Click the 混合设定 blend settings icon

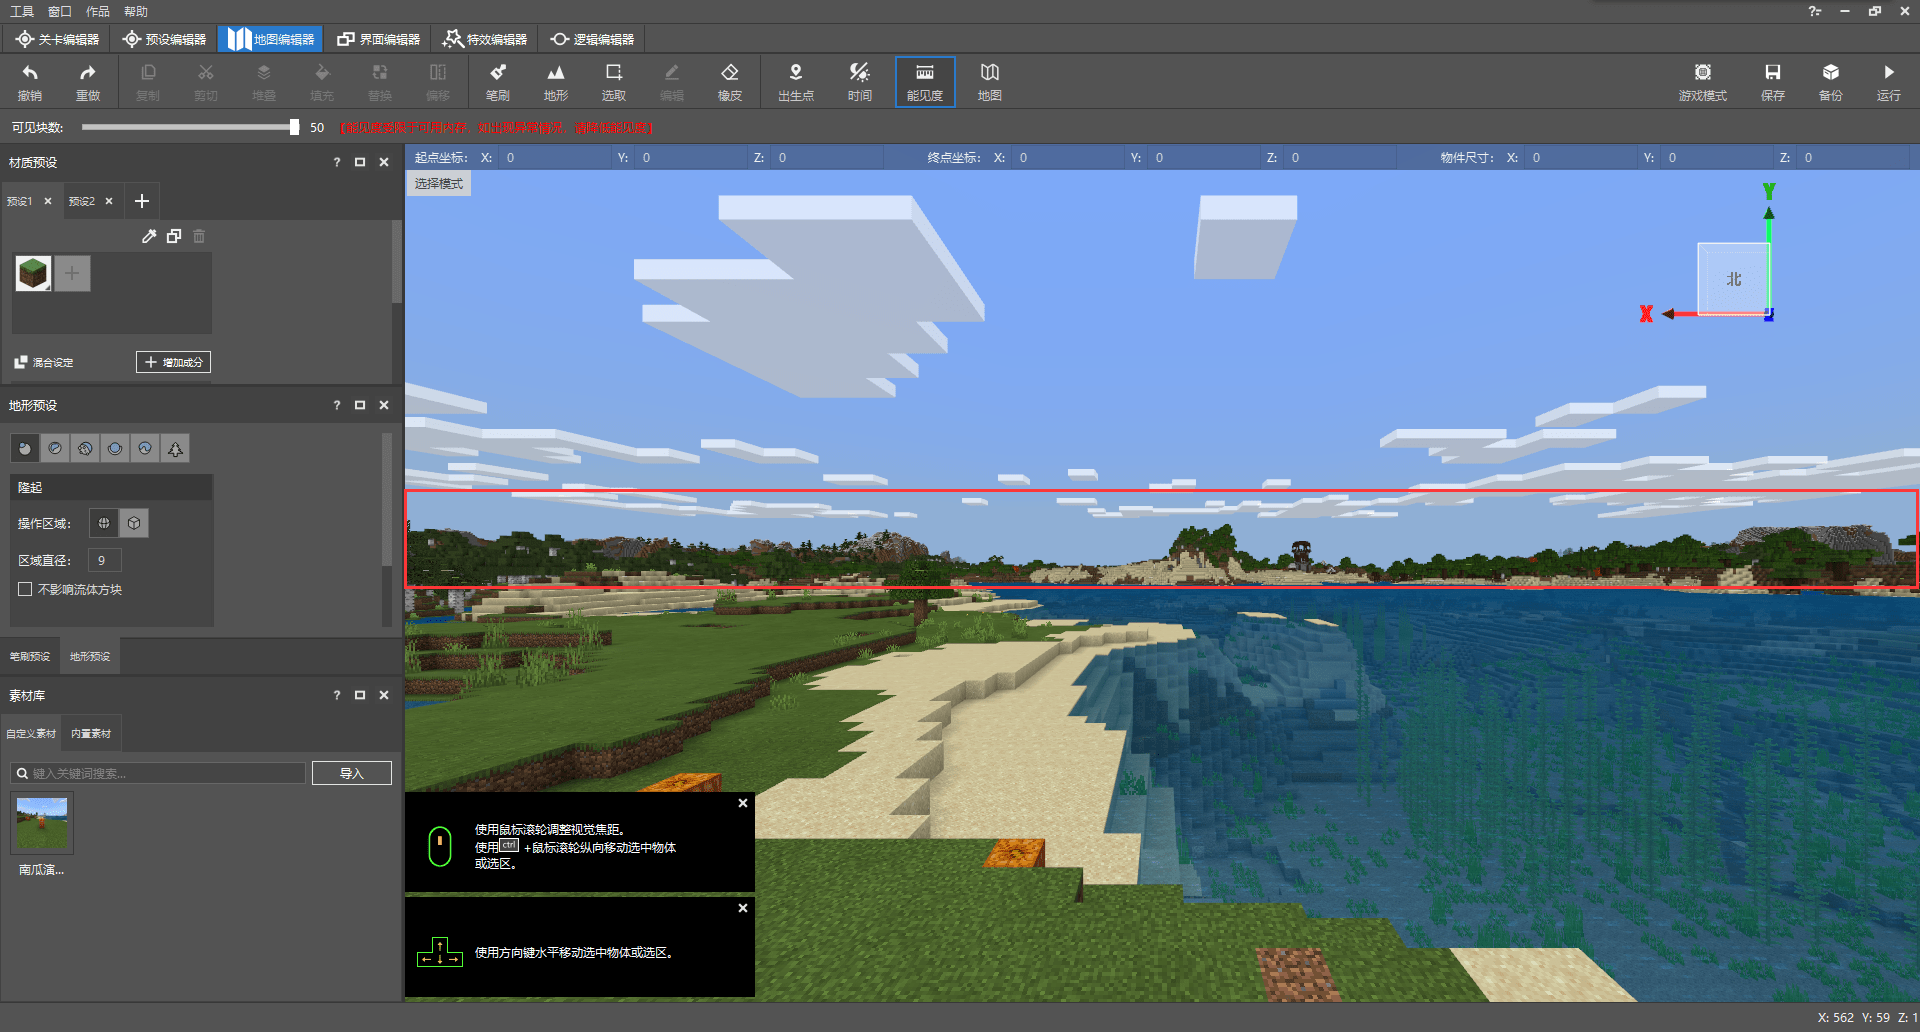[20, 362]
